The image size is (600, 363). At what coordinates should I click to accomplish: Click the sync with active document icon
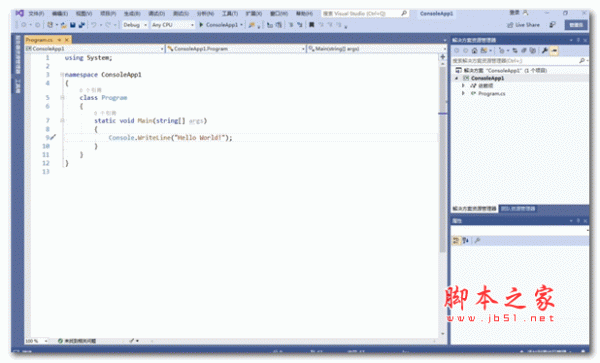pyautogui.click(x=515, y=50)
